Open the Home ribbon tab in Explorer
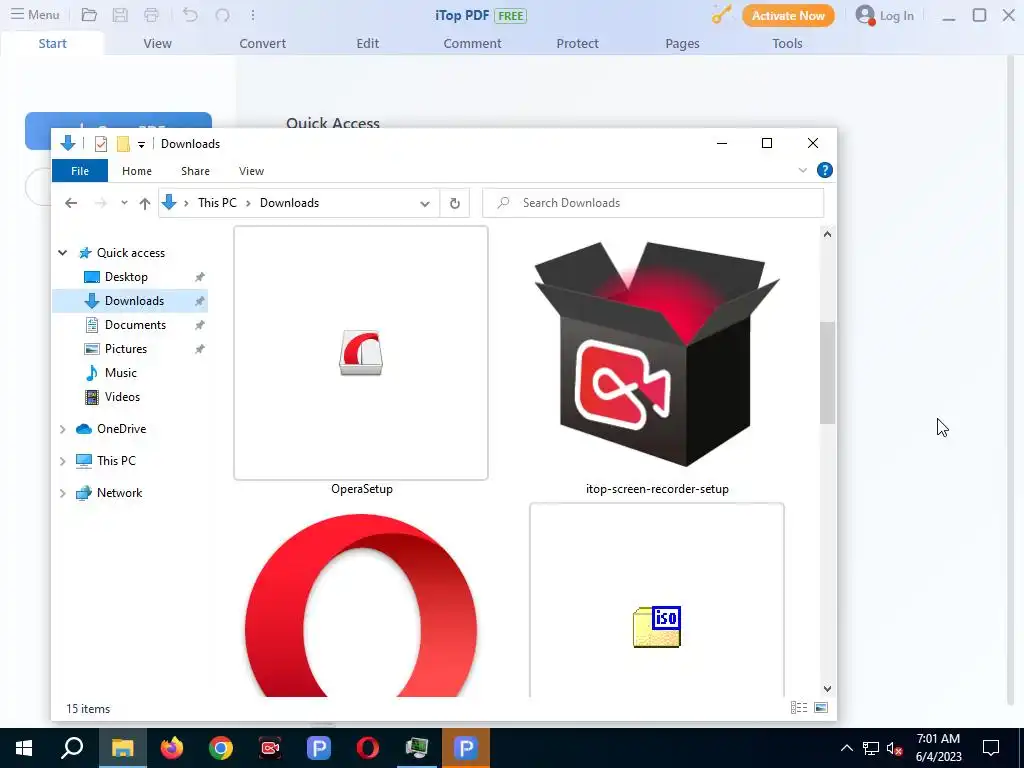 click(x=136, y=170)
